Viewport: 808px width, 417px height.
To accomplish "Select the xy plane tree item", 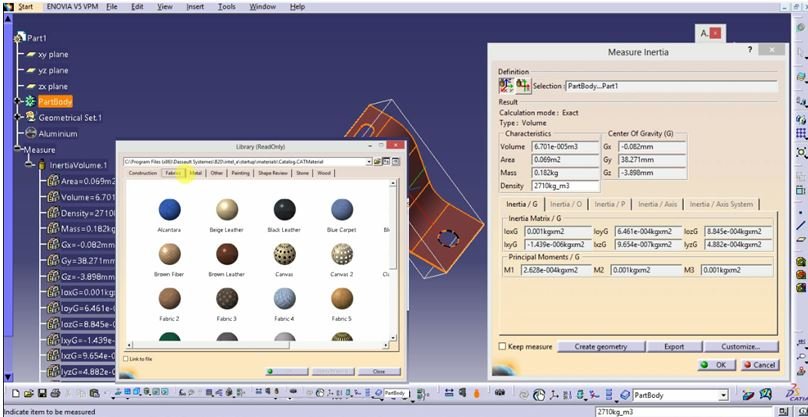I will click(x=53, y=54).
